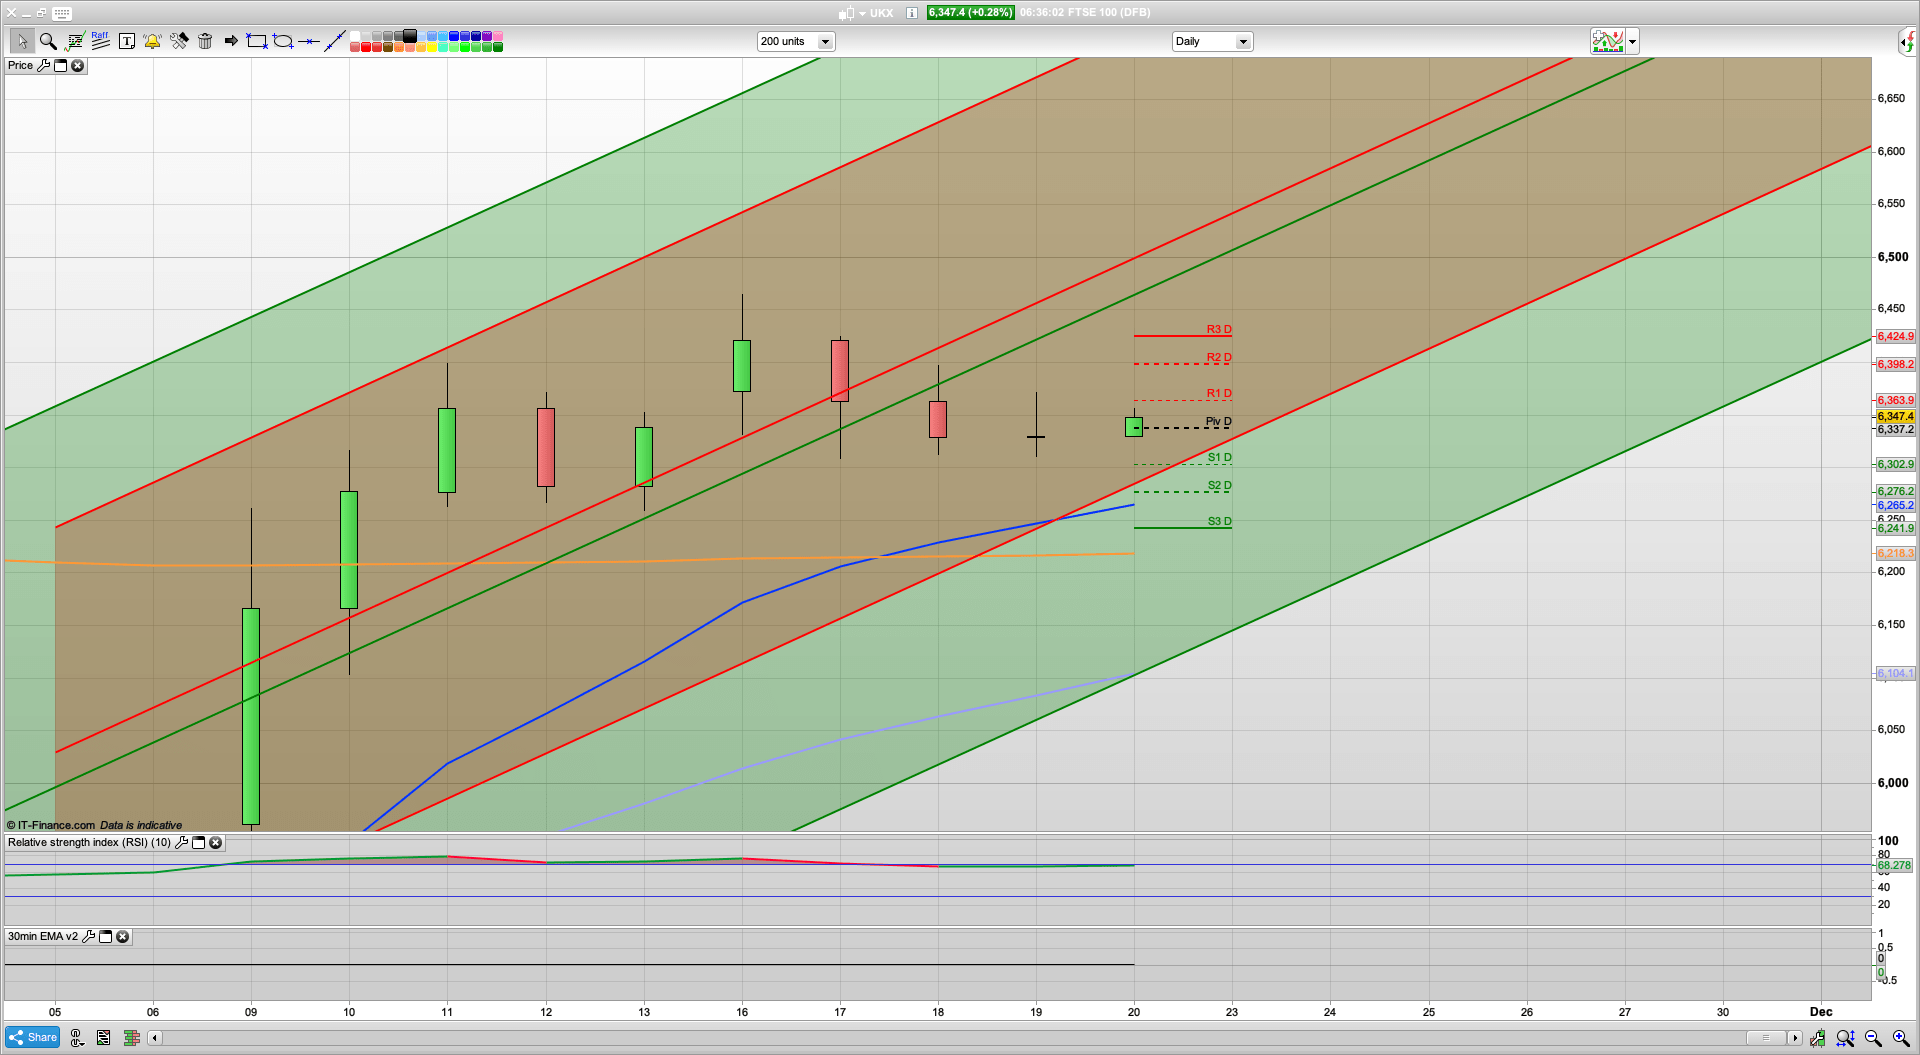Click the FTSE 100 info button

point(910,13)
